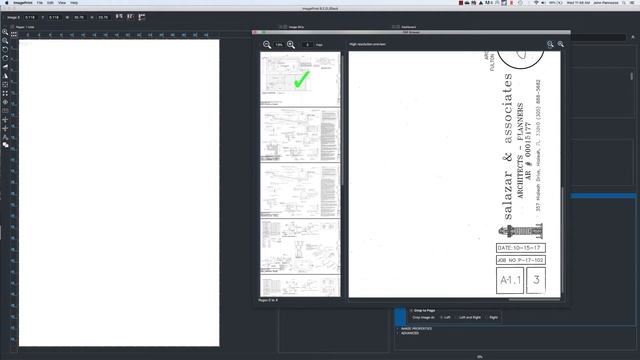The height and width of the screenshot is (360, 640).
Task: Edit the image height field
Action: point(103,18)
